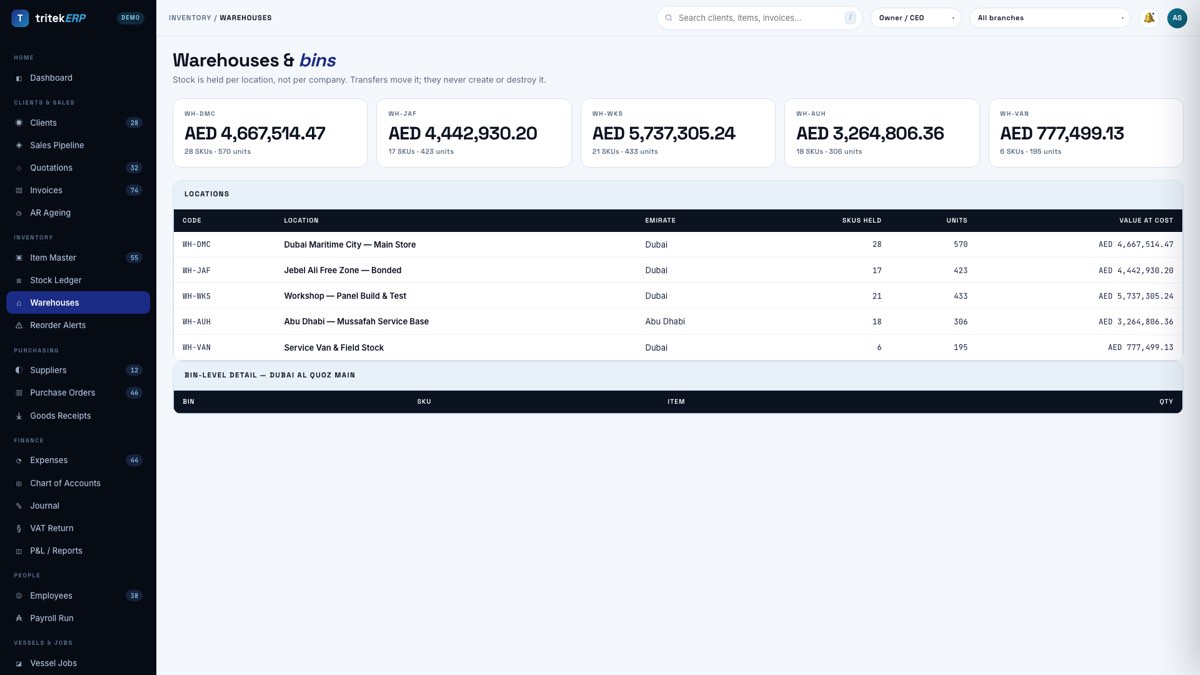Open the Vessel Jobs page
This screenshot has height=675, width=1200.
(78, 663)
